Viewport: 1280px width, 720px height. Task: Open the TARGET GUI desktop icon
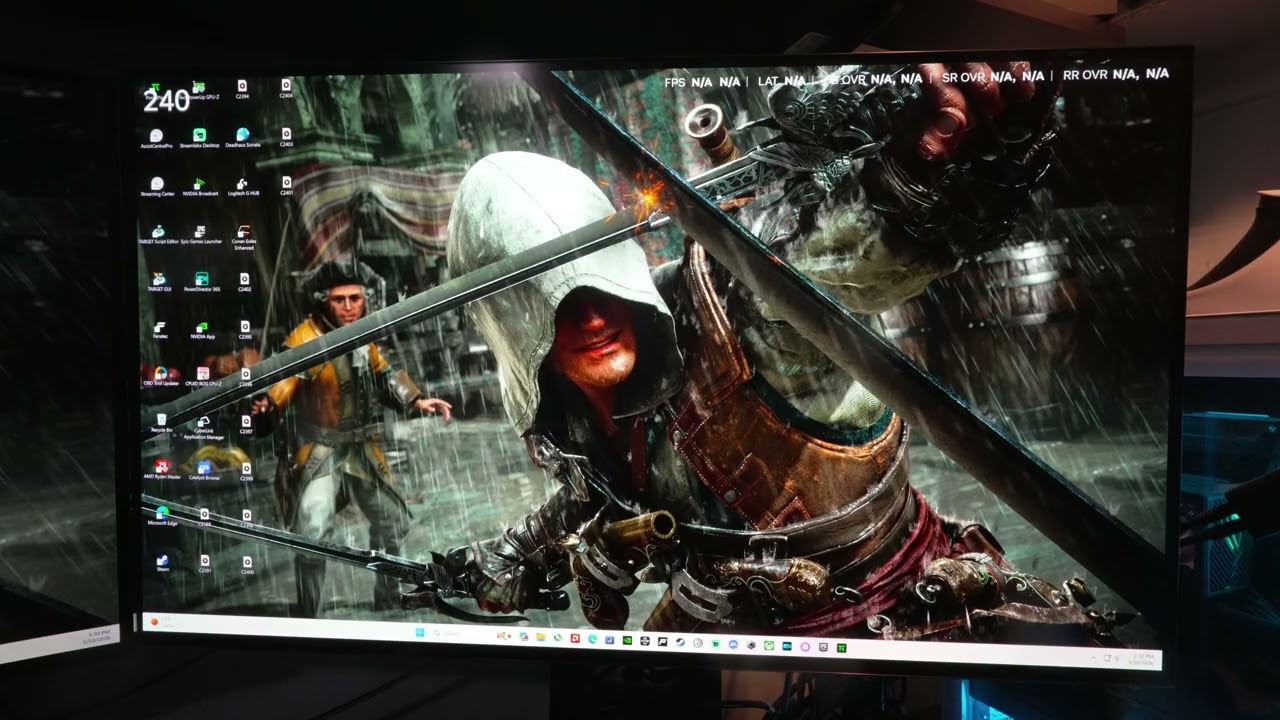point(158,282)
